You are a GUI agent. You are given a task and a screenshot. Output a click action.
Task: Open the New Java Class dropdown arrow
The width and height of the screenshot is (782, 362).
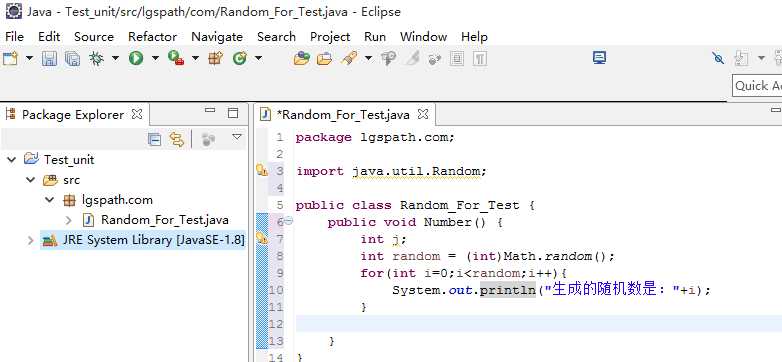pyautogui.click(x=258, y=58)
